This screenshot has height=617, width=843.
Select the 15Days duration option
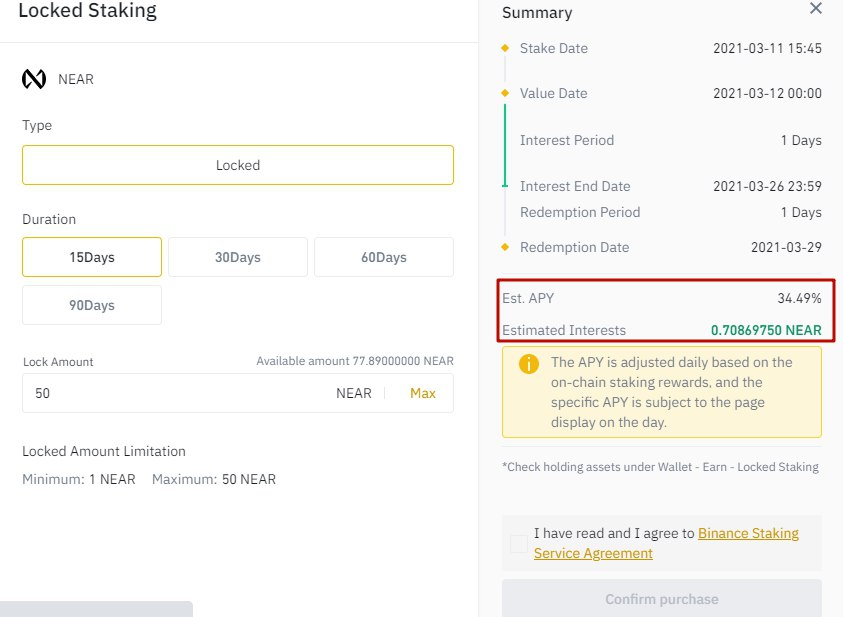pos(92,257)
